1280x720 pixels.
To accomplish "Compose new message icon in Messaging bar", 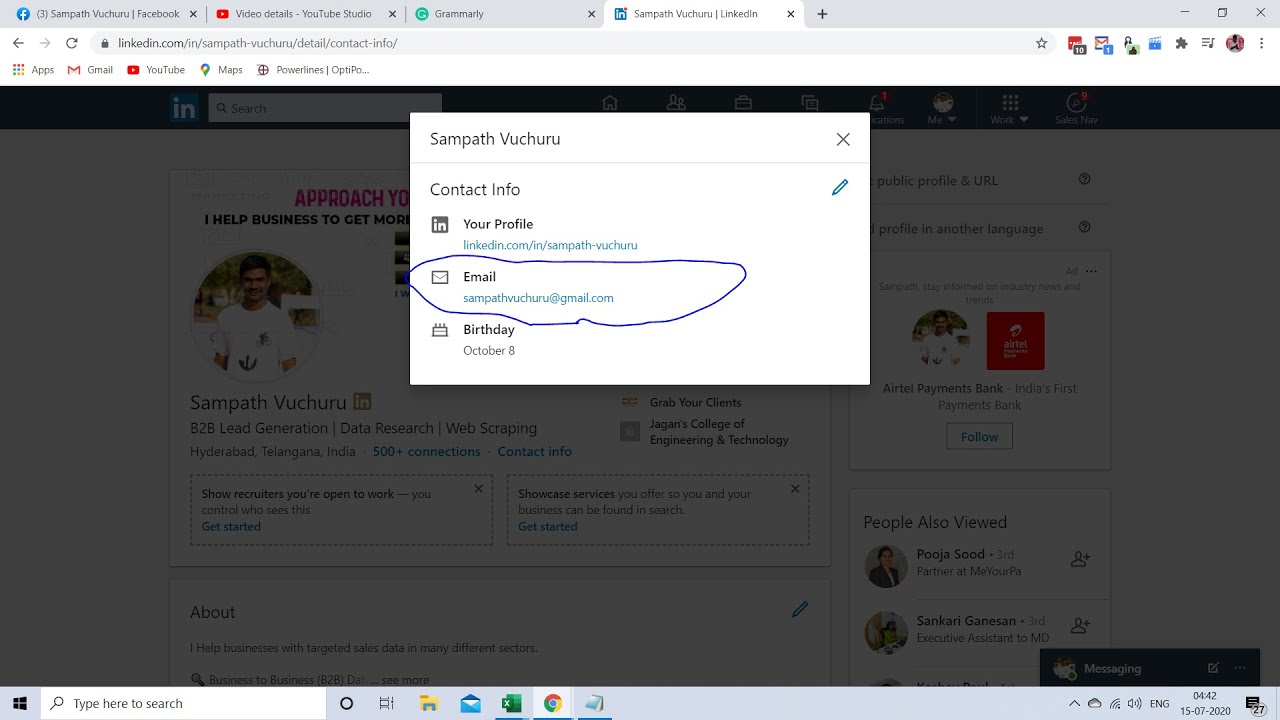I will (x=1213, y=668).
